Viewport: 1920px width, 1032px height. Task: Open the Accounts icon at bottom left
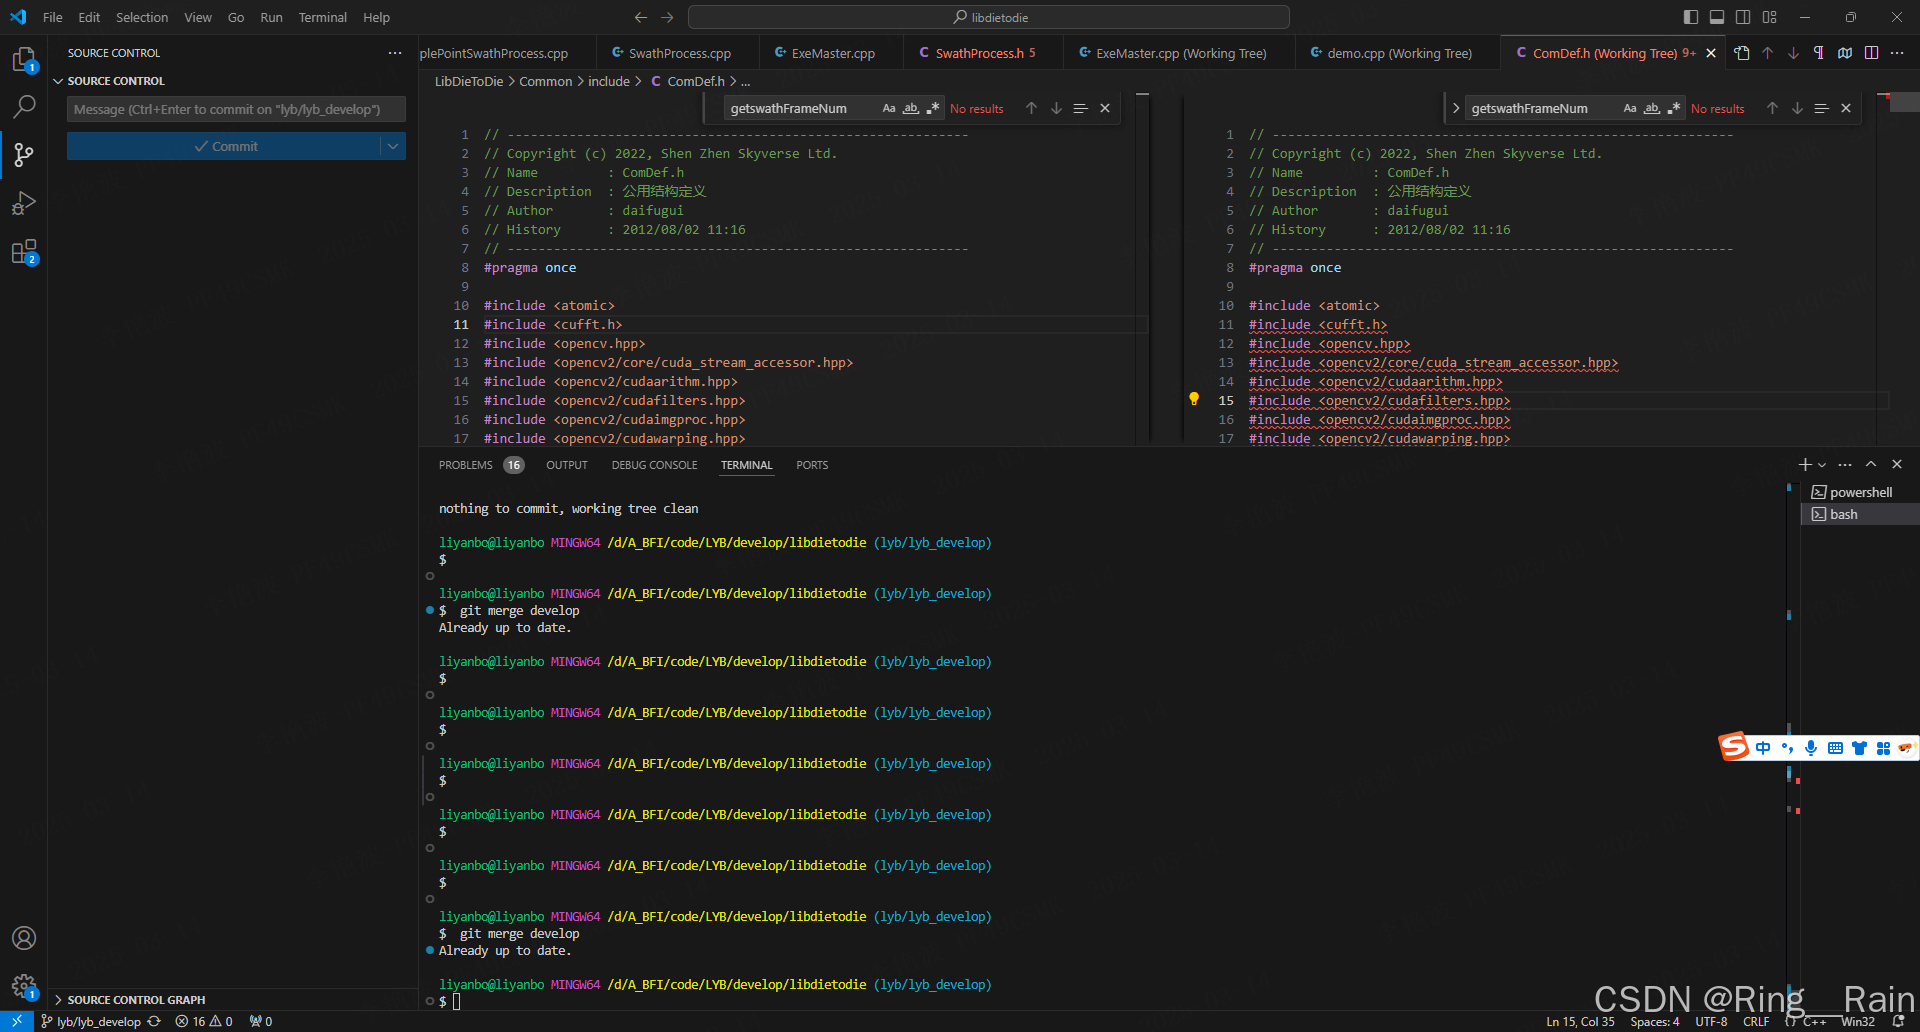[x=24, y=938]
